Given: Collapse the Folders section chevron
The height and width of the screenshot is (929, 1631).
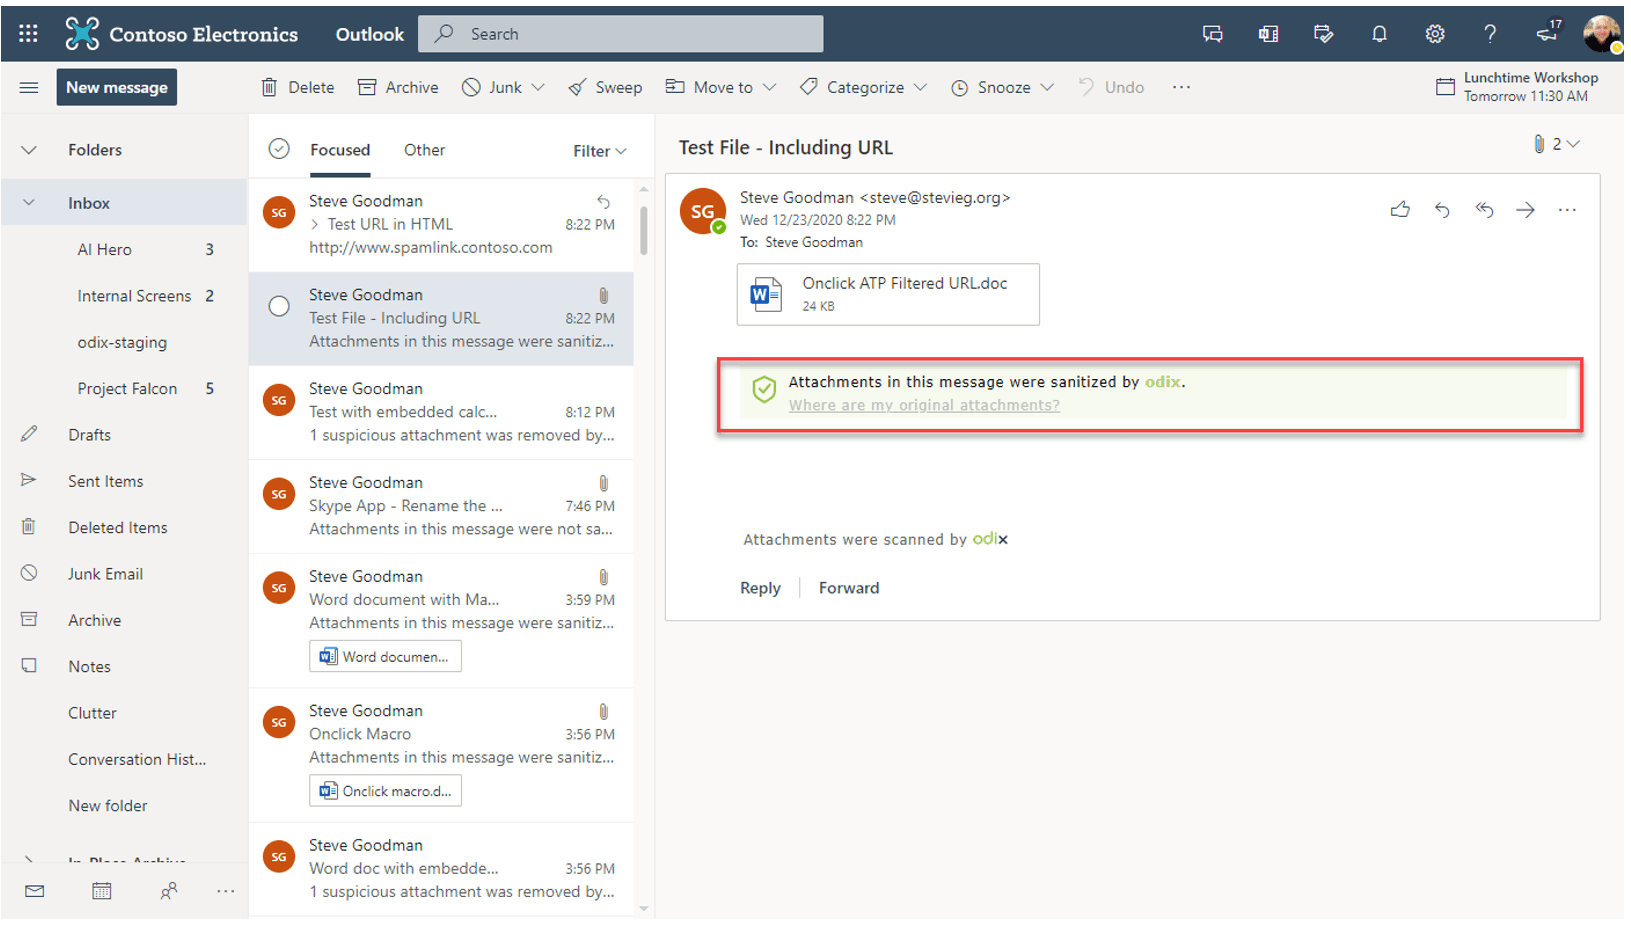Looking at the screenshot, I should click(29, 150).
